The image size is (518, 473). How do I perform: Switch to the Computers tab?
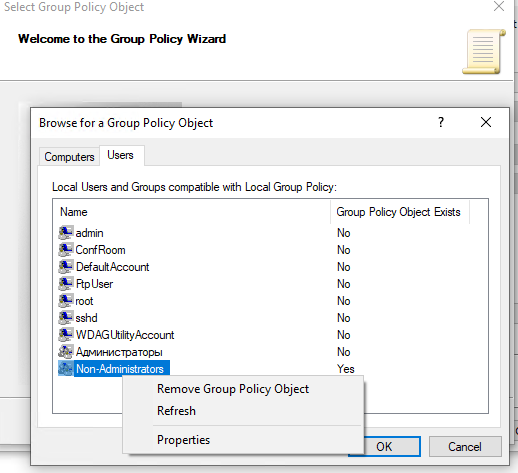69,157
